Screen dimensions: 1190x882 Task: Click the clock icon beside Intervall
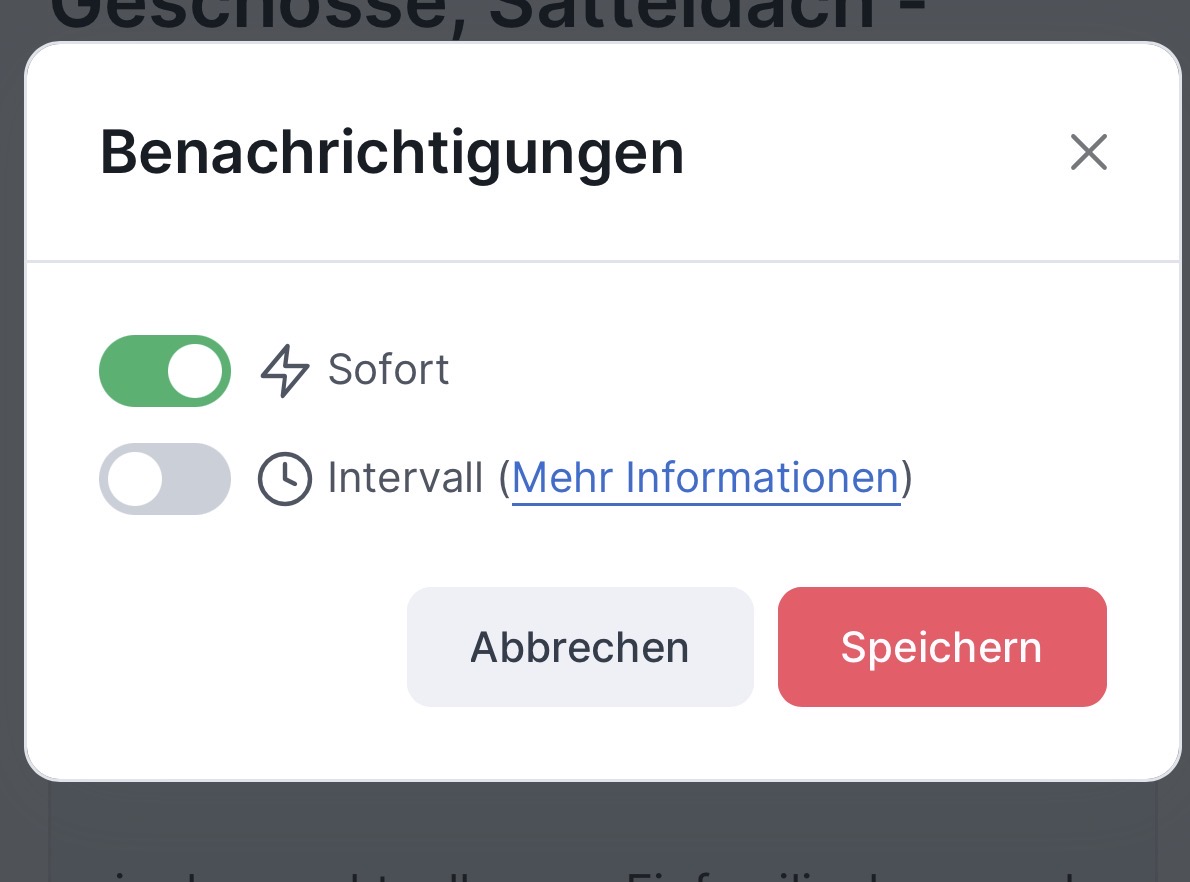coord(285,479)
